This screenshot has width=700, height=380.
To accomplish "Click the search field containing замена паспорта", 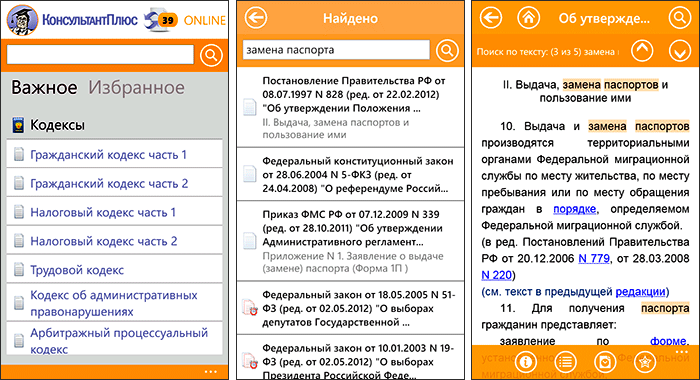I will (x=336, y=50).
